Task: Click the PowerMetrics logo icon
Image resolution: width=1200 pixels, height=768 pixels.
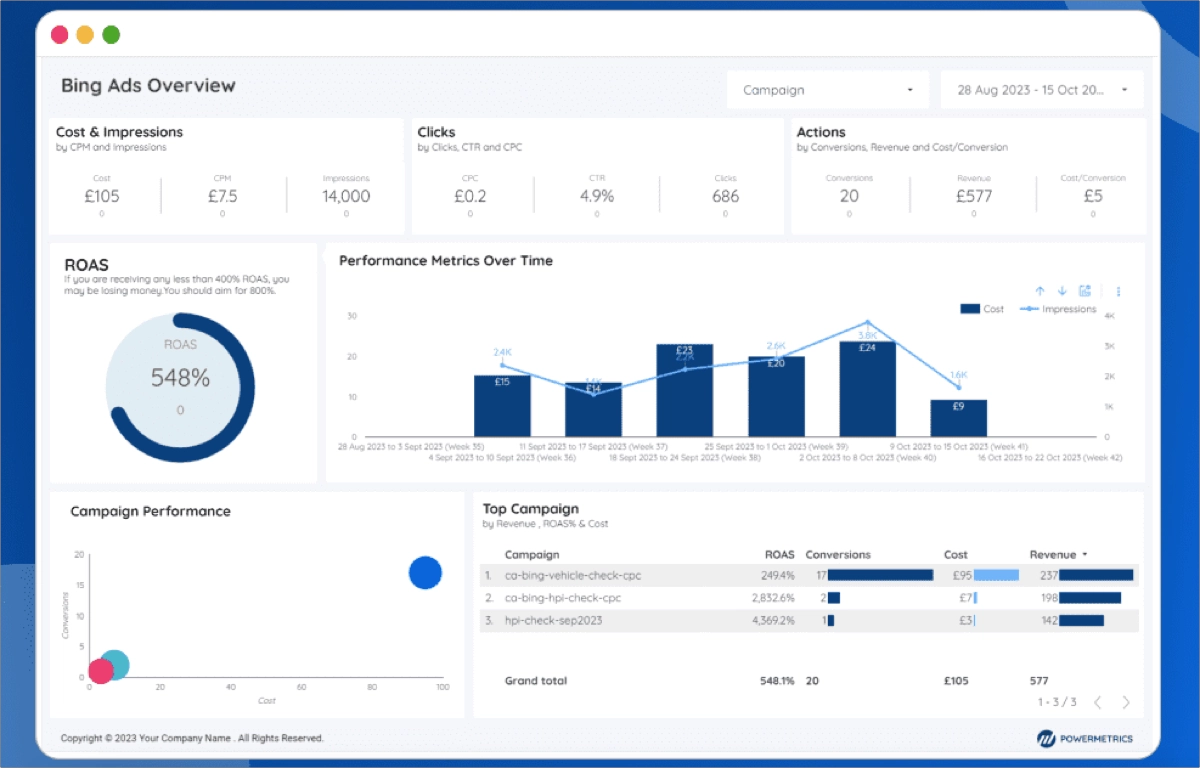Action: [x=1046, y=737]
